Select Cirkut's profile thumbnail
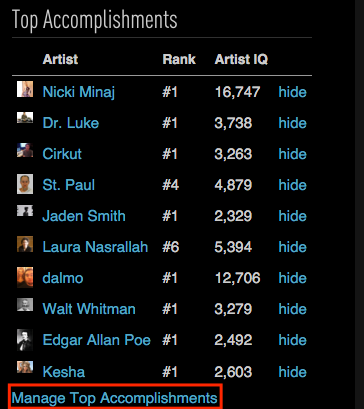The height and width of the screenshot is (409, 364). point(25,150)
